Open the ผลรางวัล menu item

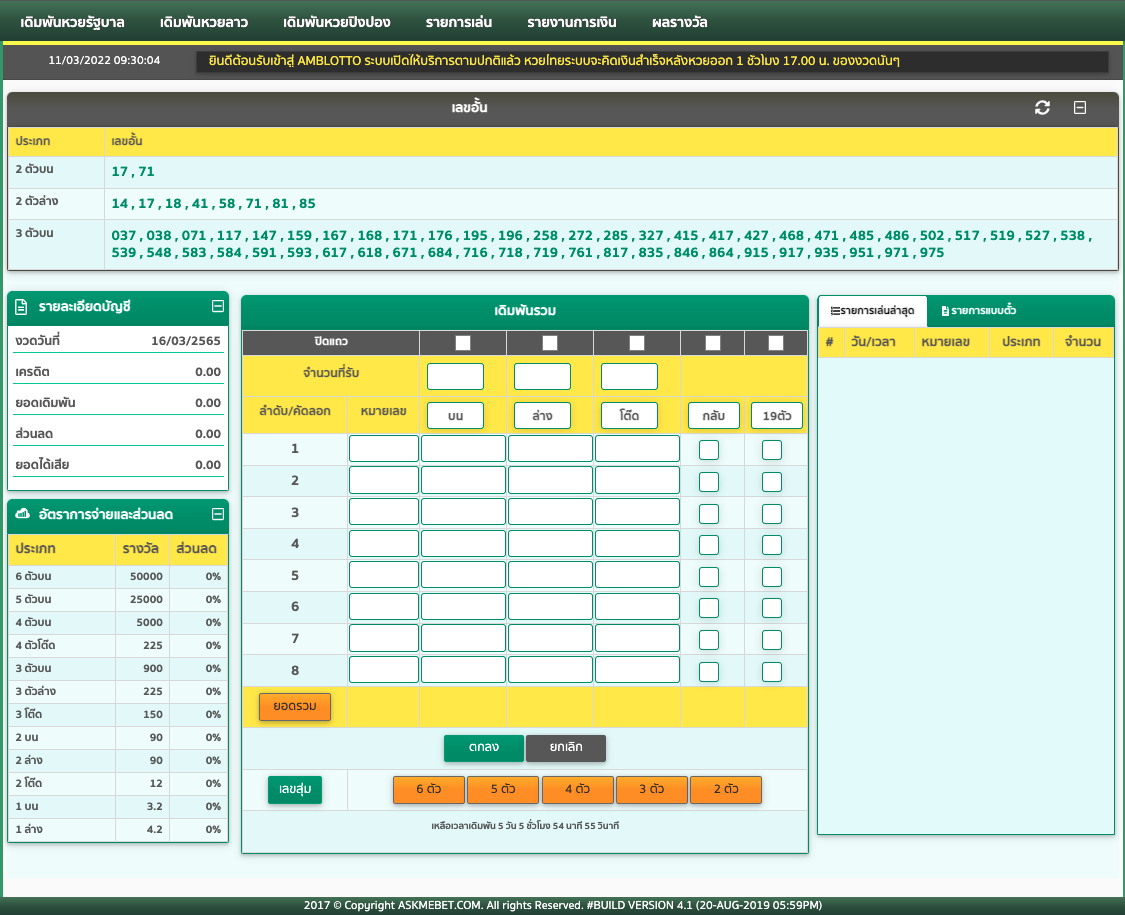pyautogui.click(x=679, y=22)
